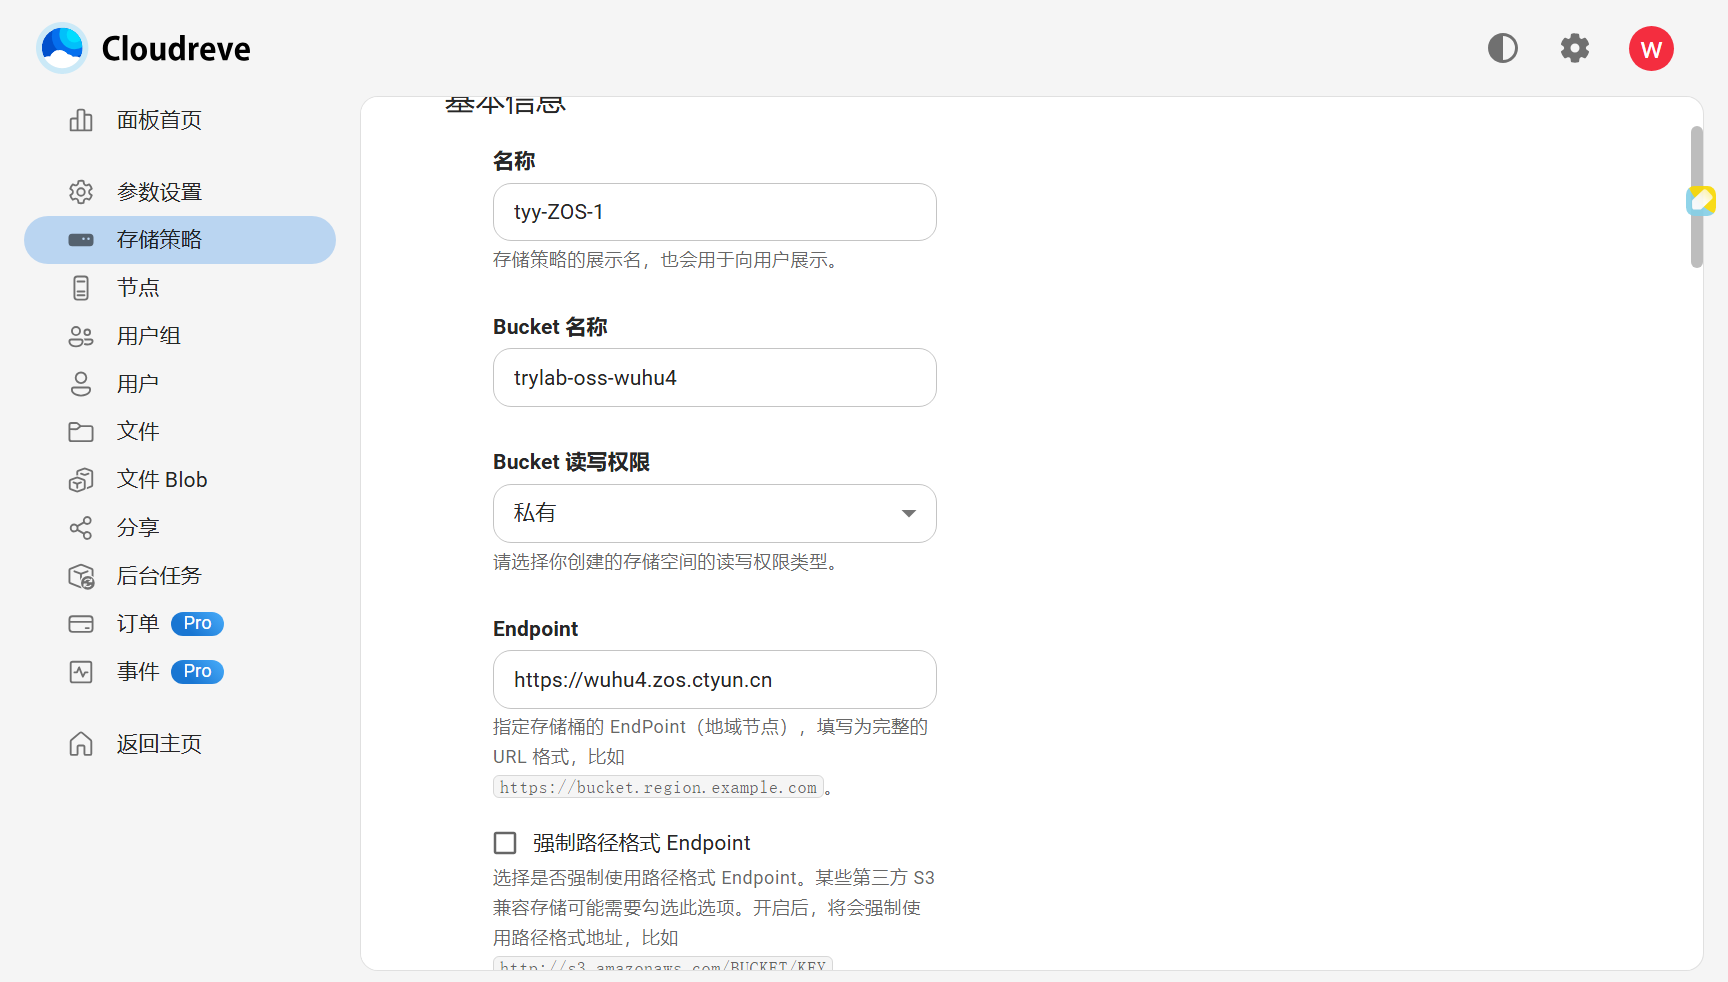Open the settings gear icon
1728x982 pixels.
(1574, 48)
